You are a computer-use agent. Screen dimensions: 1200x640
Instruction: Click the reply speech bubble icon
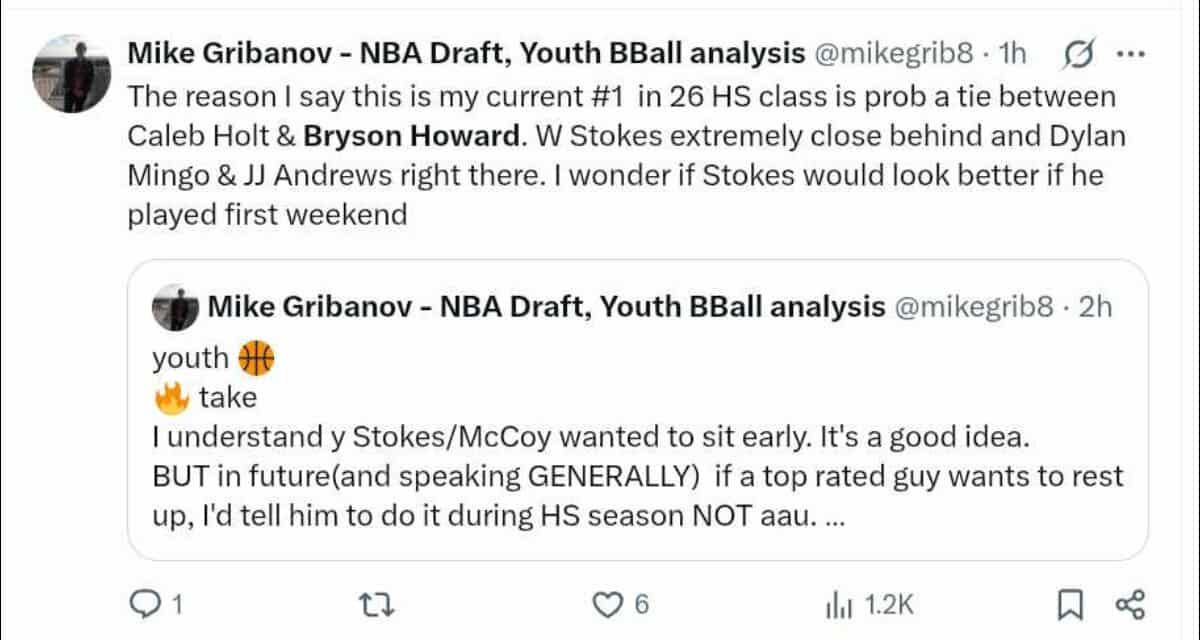[x=146, y=604]
